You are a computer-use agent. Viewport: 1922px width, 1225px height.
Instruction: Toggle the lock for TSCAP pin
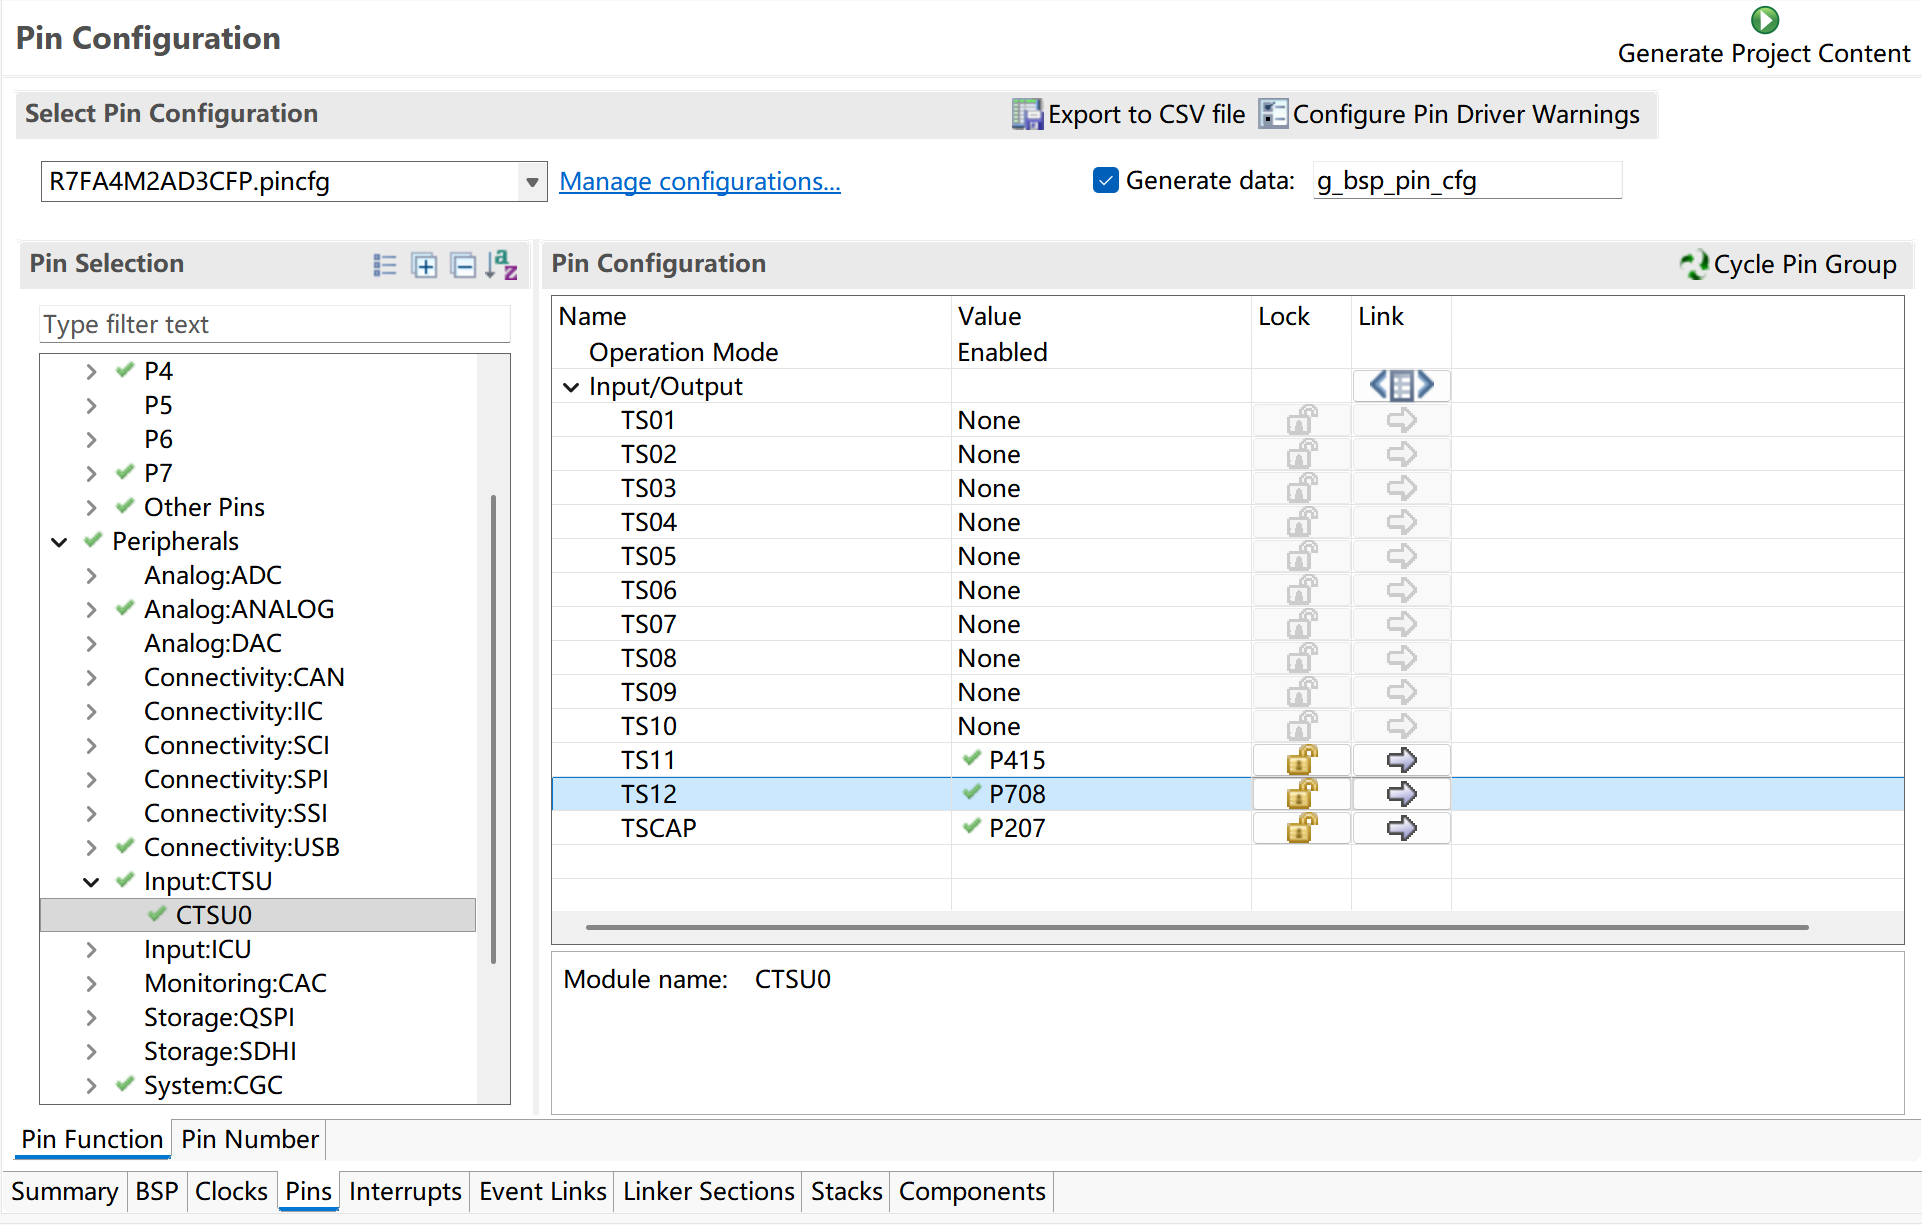click(1301, 828)
